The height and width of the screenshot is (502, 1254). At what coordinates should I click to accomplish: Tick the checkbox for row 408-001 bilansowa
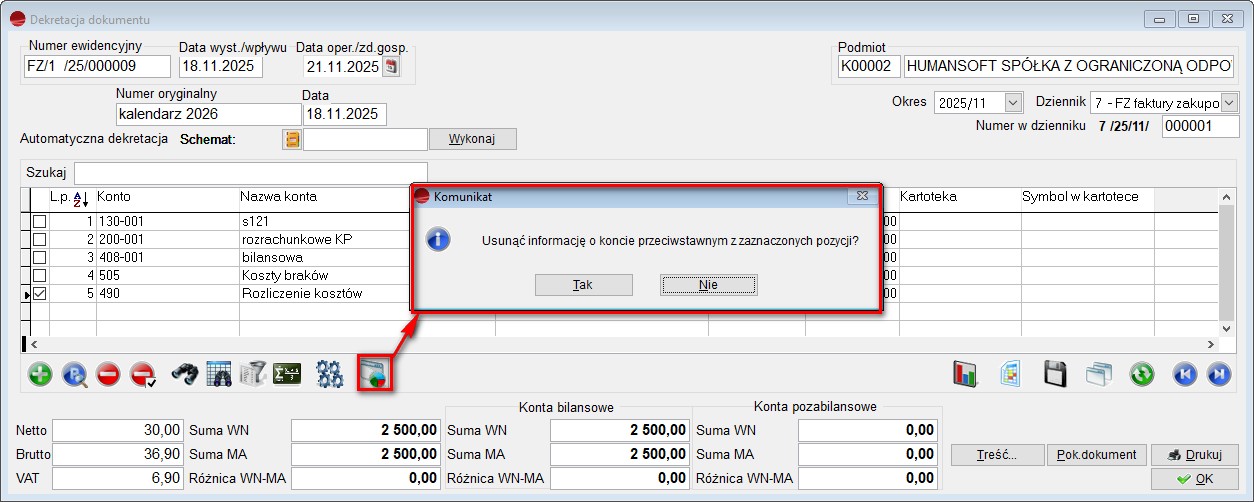pyautogui.click(x=40, y=258)
